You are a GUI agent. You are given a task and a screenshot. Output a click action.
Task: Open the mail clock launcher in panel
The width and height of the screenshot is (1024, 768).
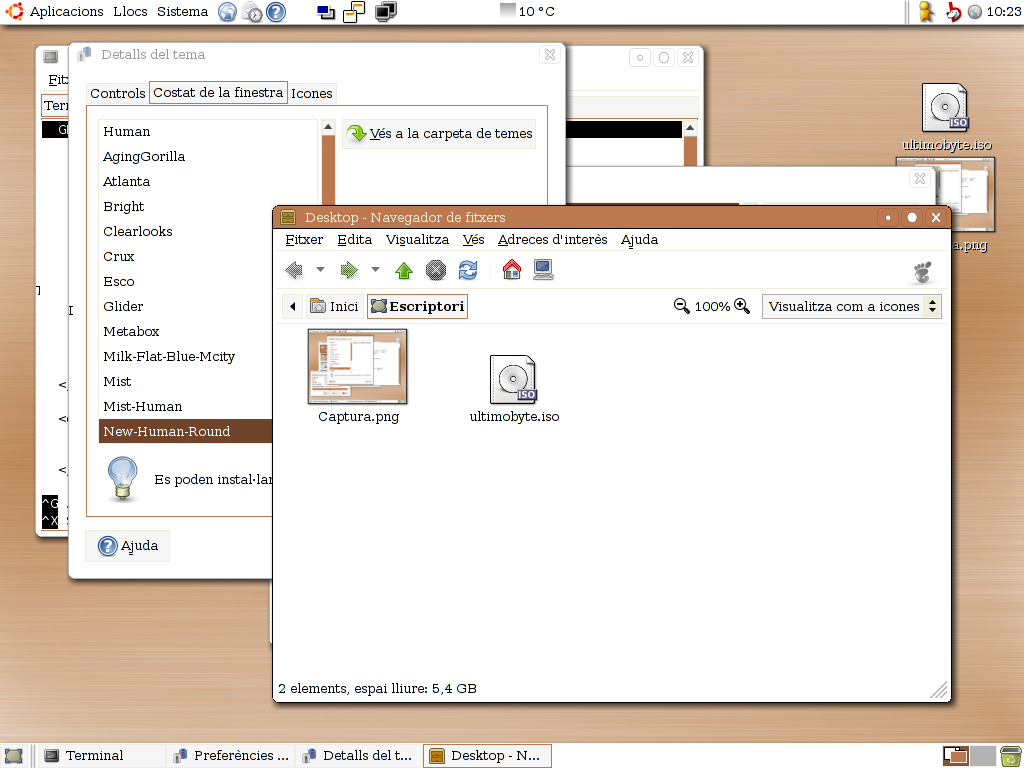pos(251,12)
